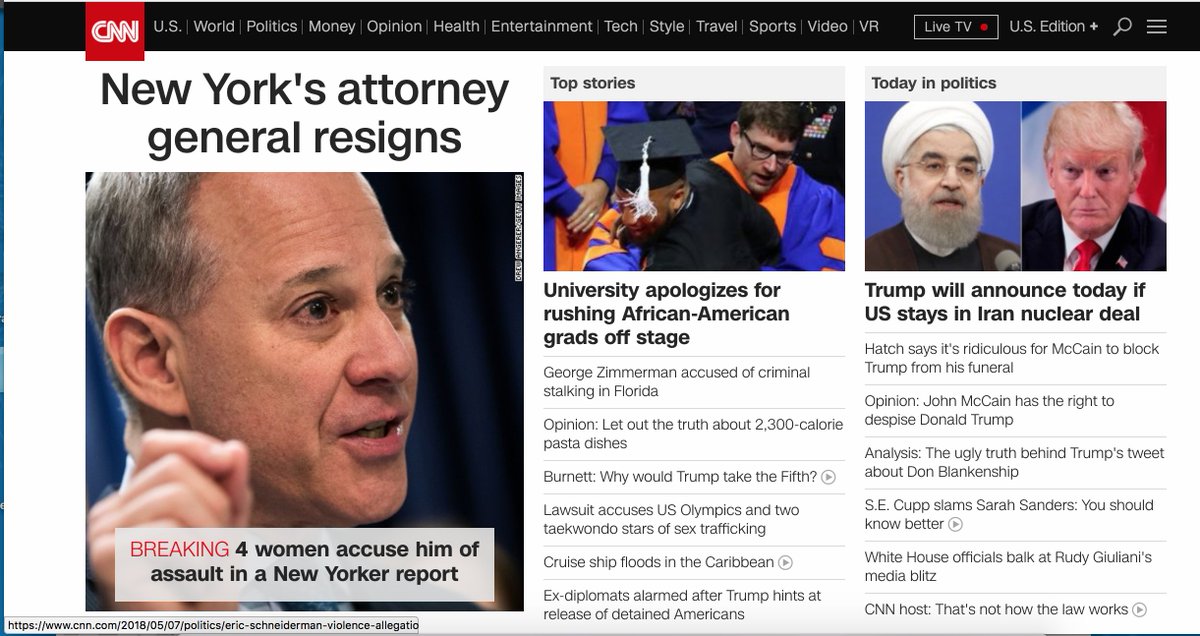This screenshot has height=636, width=1200.
Task: Select the VR nav item
Action: click(869, 27)
